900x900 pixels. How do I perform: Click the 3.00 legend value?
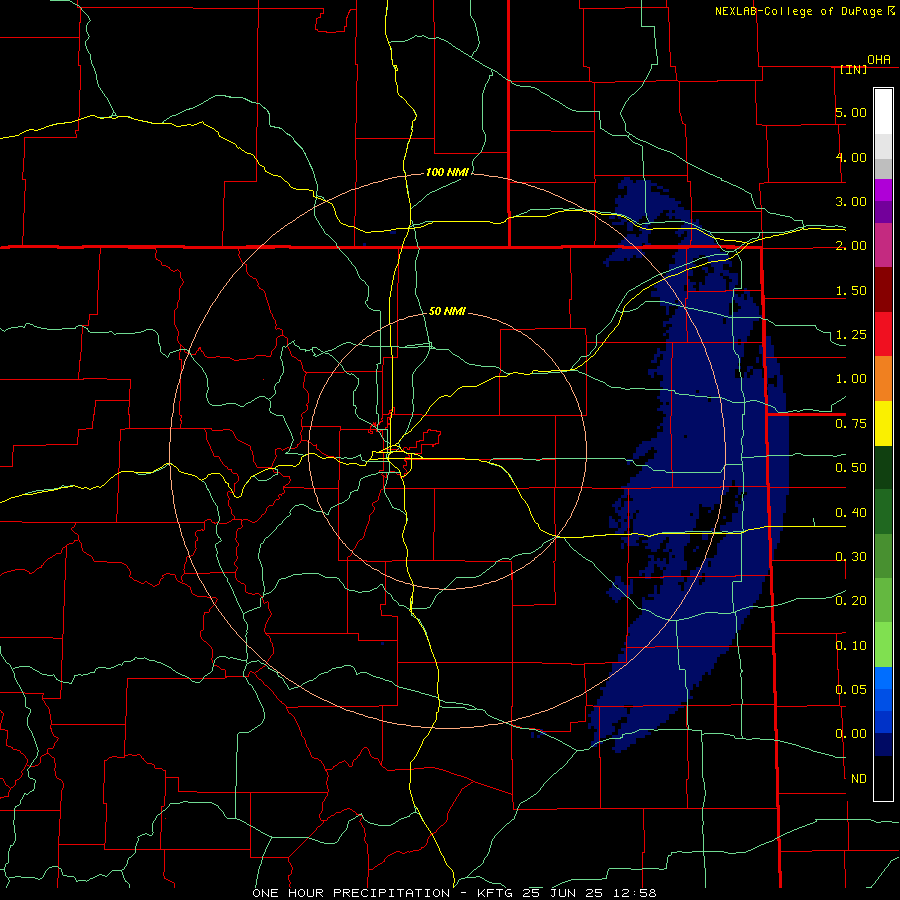point(851,201)
